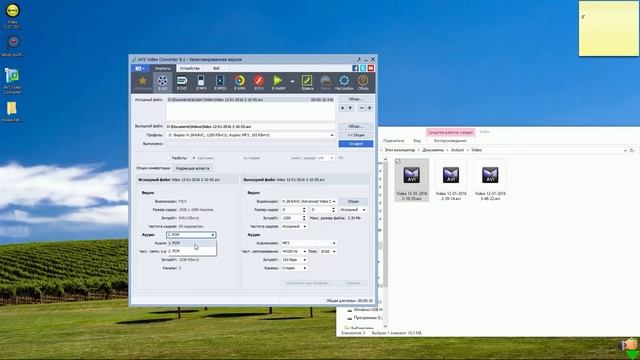Open Воспроизведение tab in Explorer window
Viewport: 640px width, 360px height.
450,141
